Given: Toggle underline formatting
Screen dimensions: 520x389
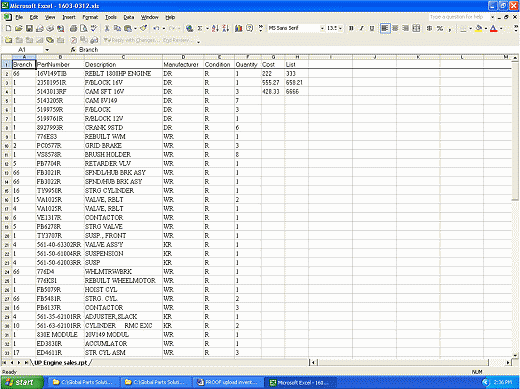Looking at the screenshot, I should 372,29.
